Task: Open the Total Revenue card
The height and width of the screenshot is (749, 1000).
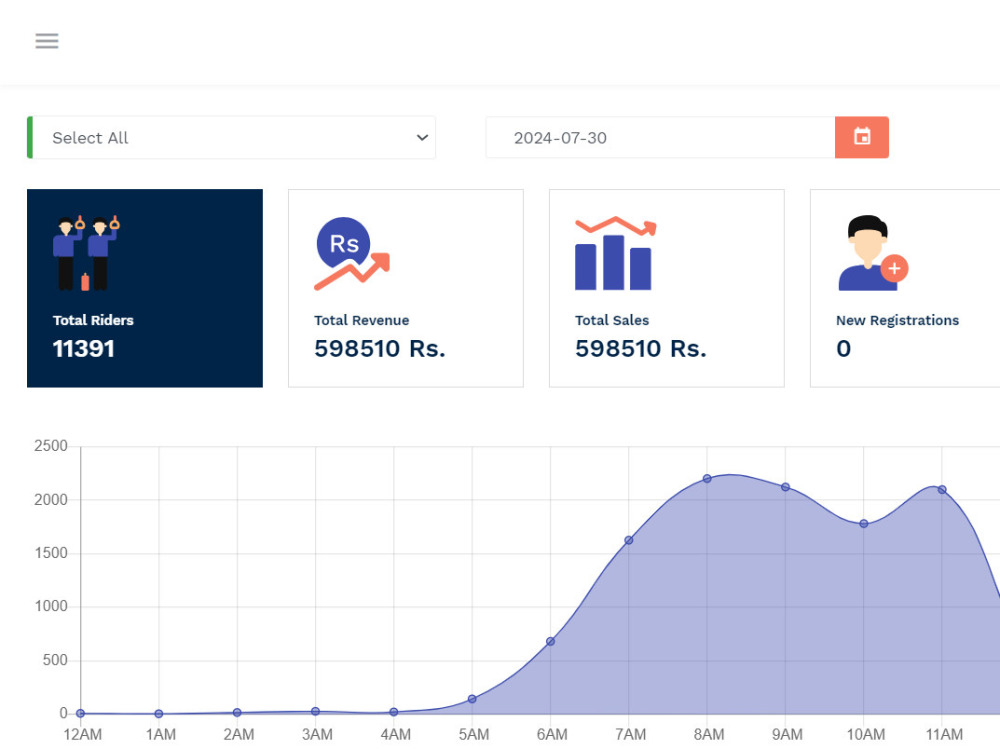Action: coord(406,288)
